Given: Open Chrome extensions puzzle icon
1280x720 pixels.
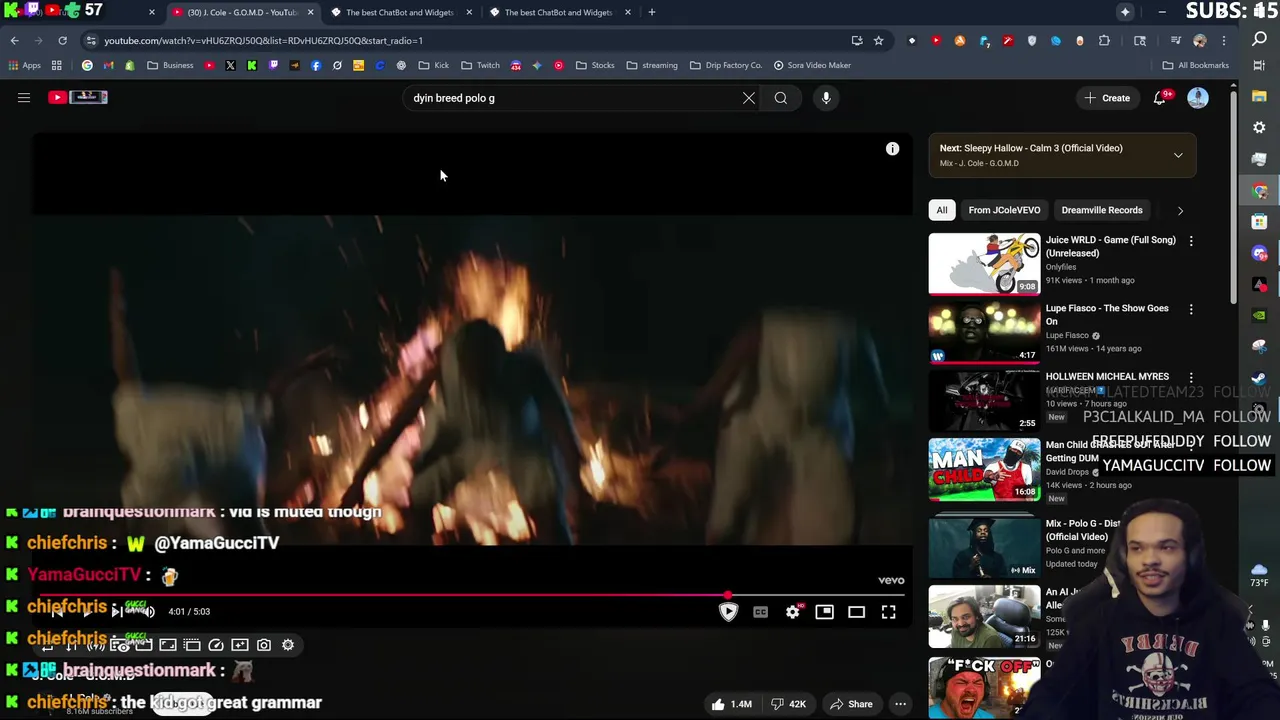Looking at the screenshot, I should (1104, 41).
